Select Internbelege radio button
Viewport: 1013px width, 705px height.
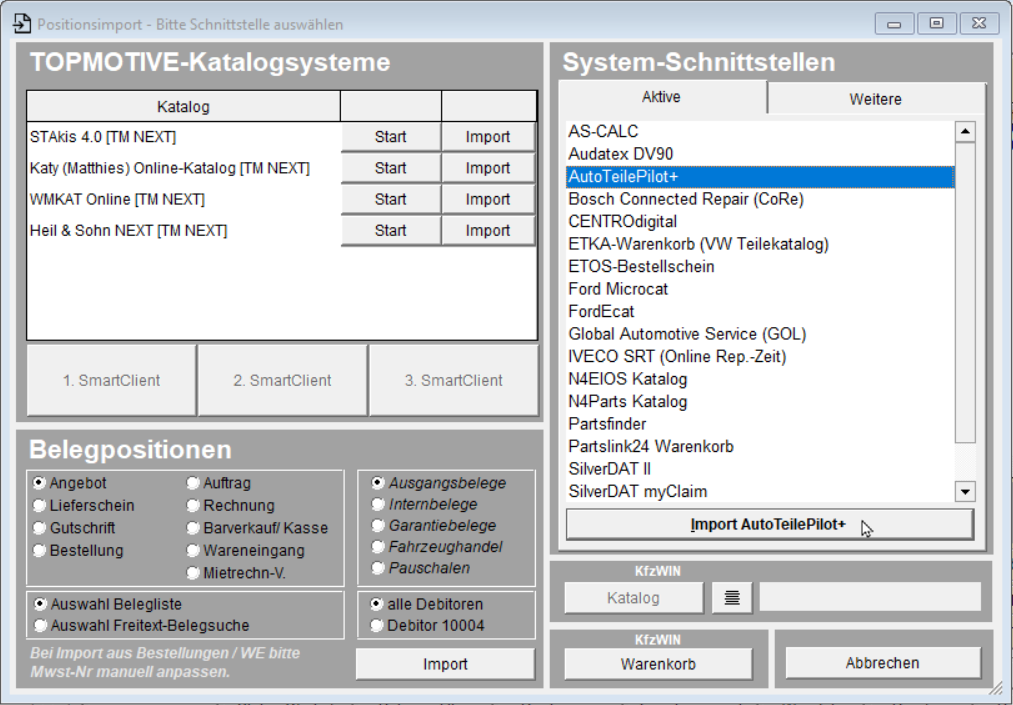point(378,504)
